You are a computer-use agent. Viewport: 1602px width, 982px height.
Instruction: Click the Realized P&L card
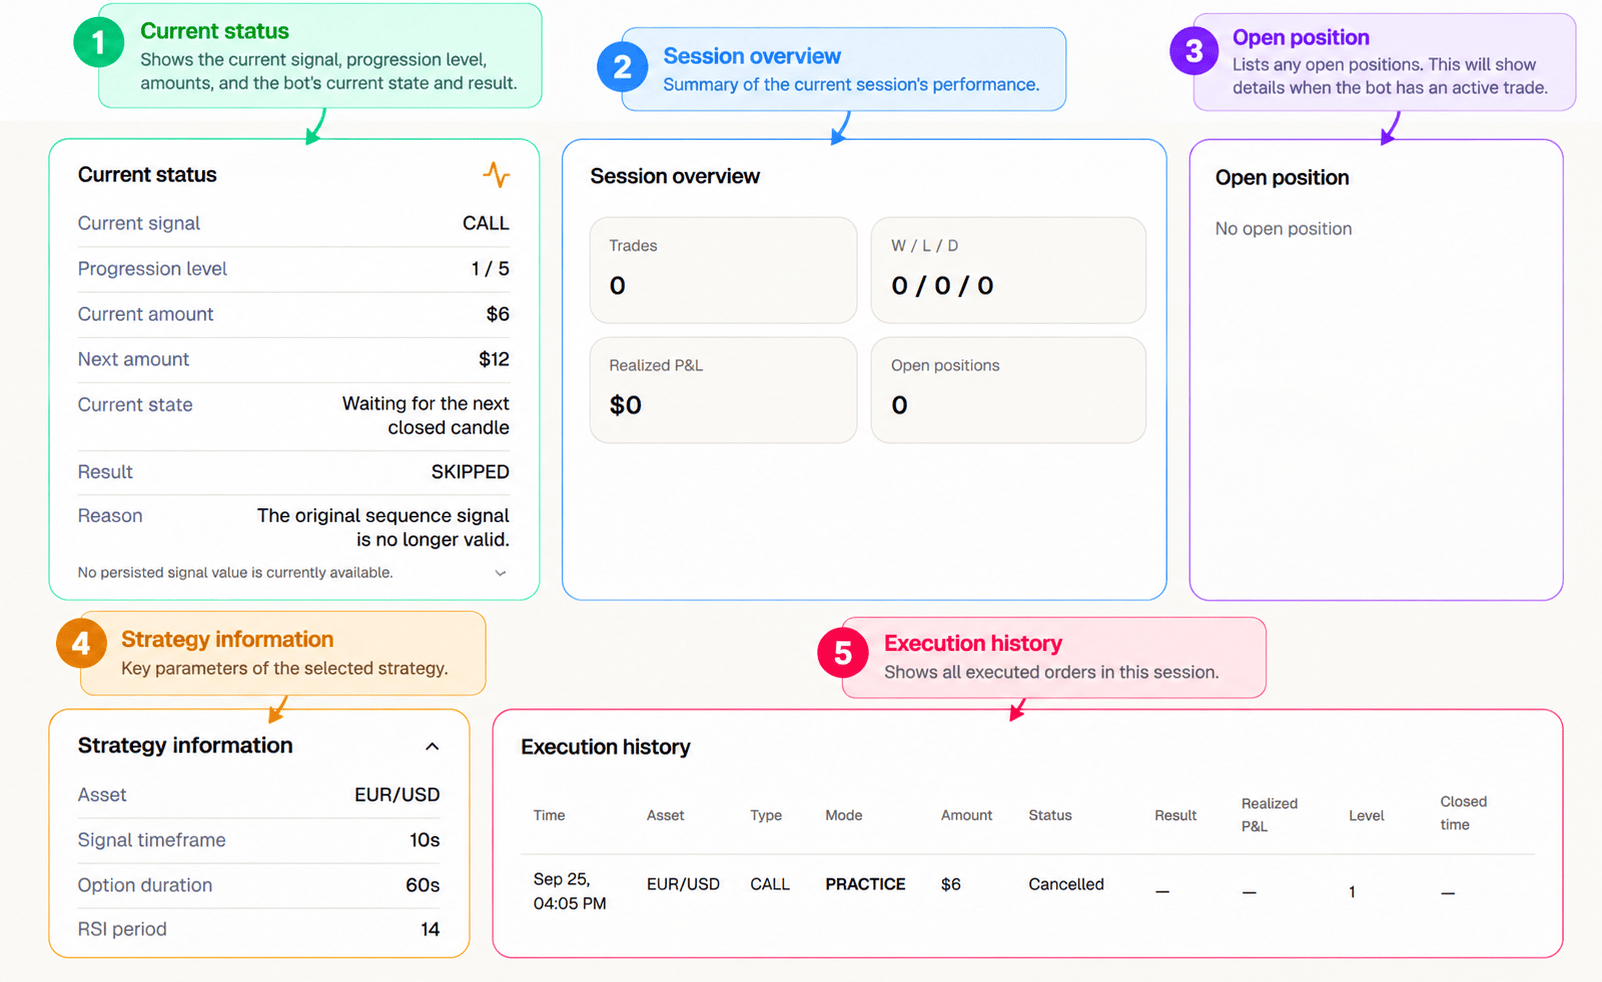[723, 390]
